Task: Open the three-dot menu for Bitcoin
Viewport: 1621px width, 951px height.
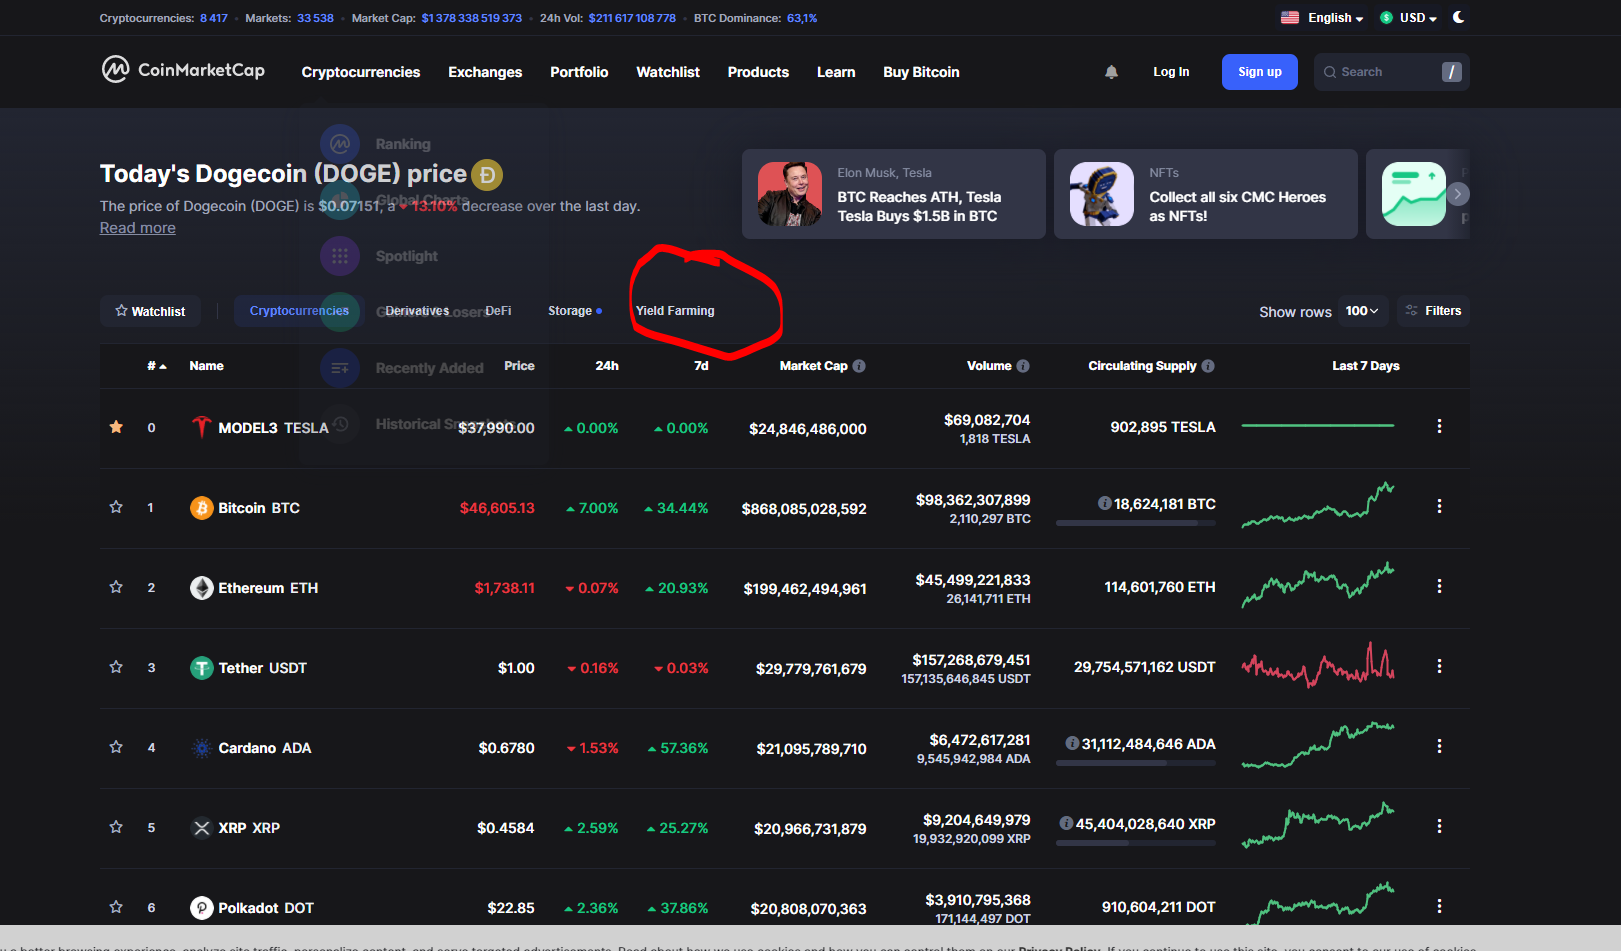Action: [1439, 506]
